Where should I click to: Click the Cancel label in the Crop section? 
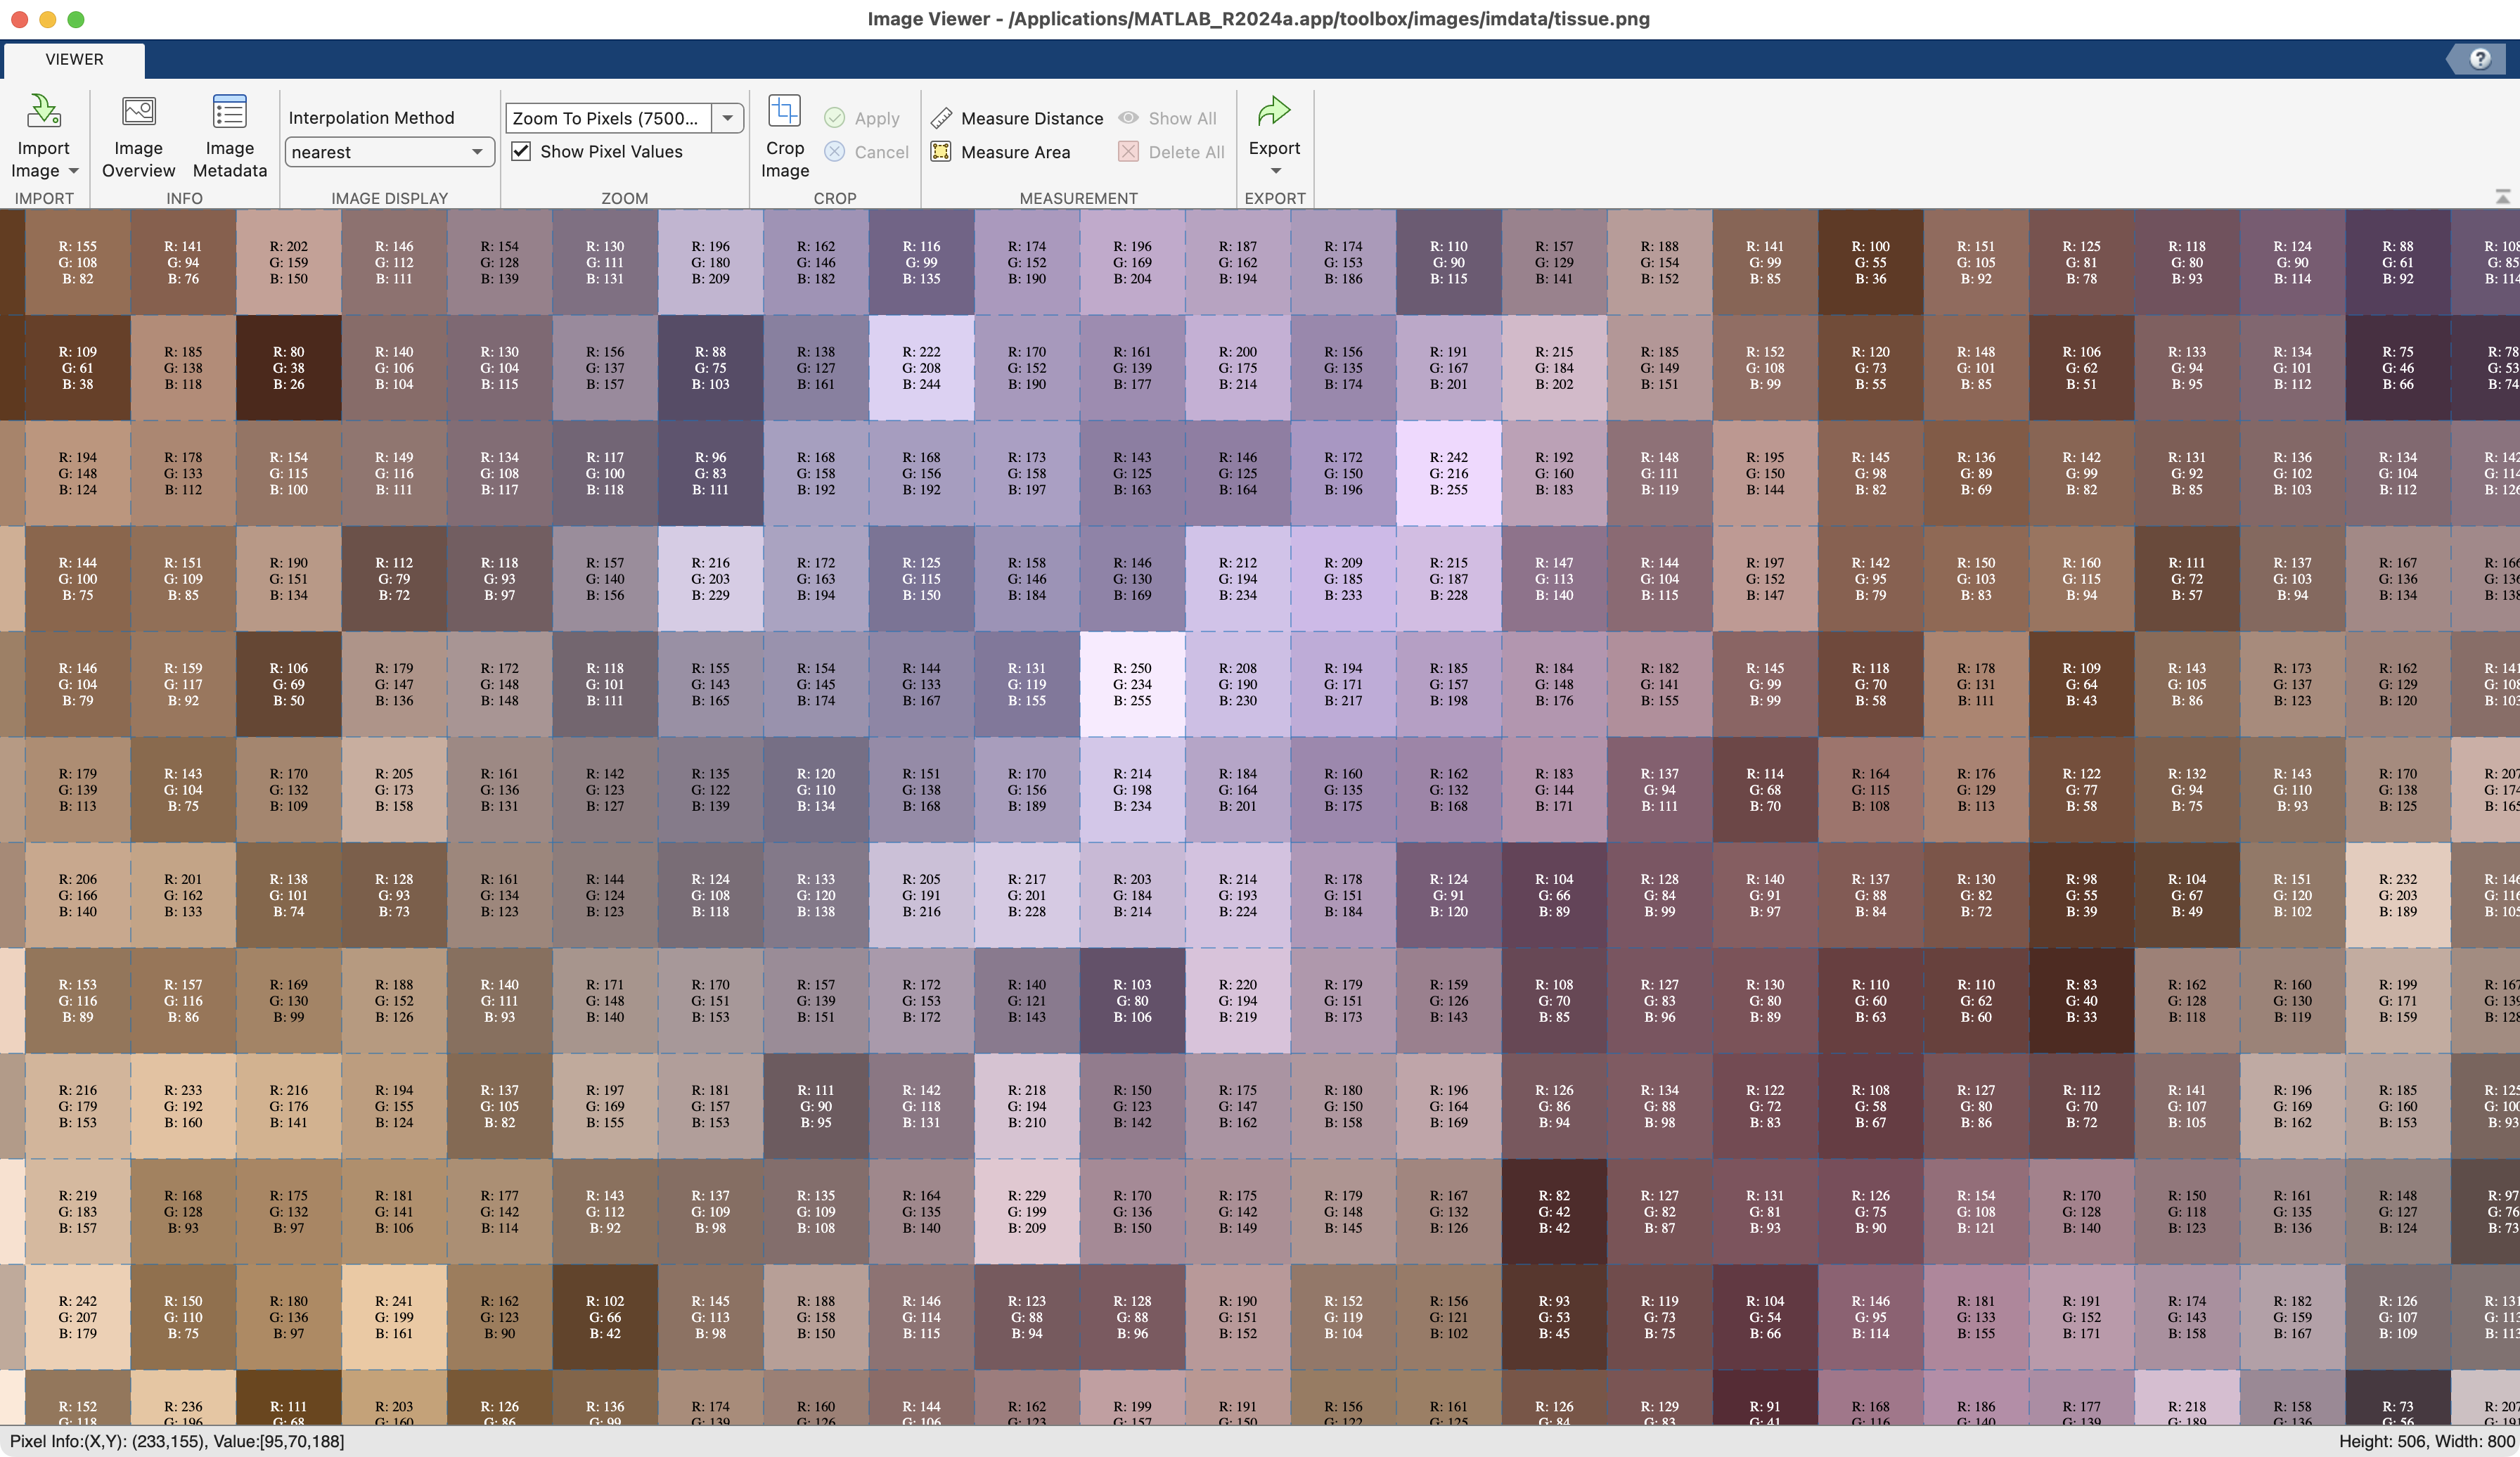(881, 152)
